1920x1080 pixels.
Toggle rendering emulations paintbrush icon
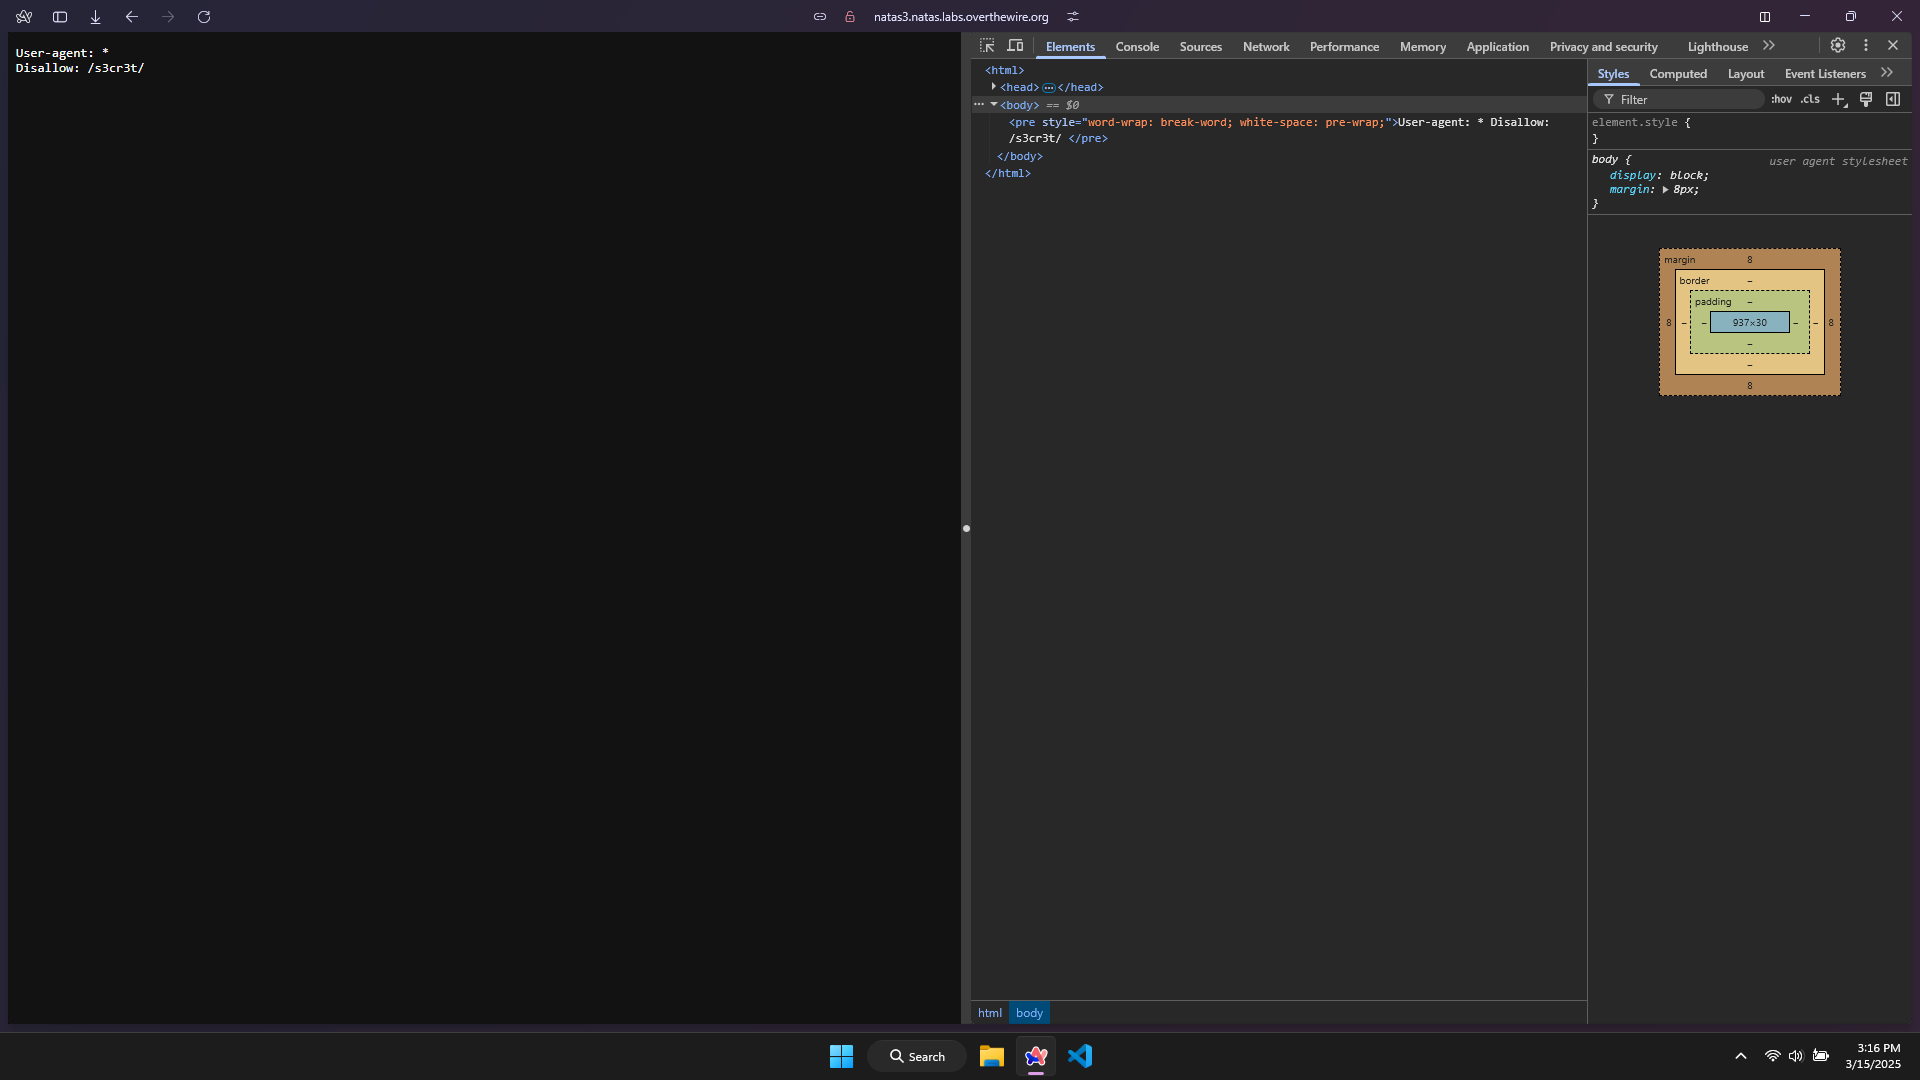coord(1866,100)
